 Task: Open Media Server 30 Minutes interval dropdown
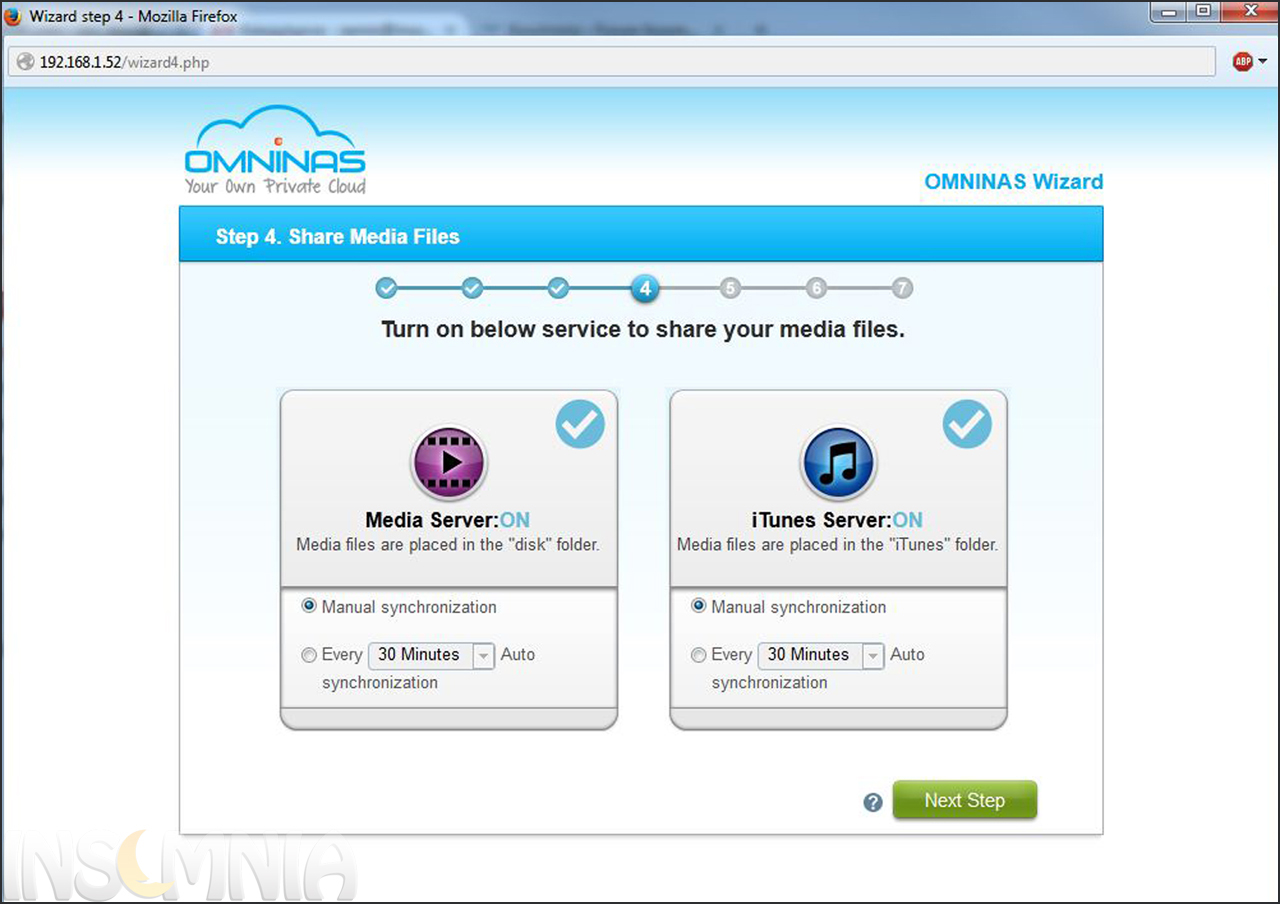432,655
